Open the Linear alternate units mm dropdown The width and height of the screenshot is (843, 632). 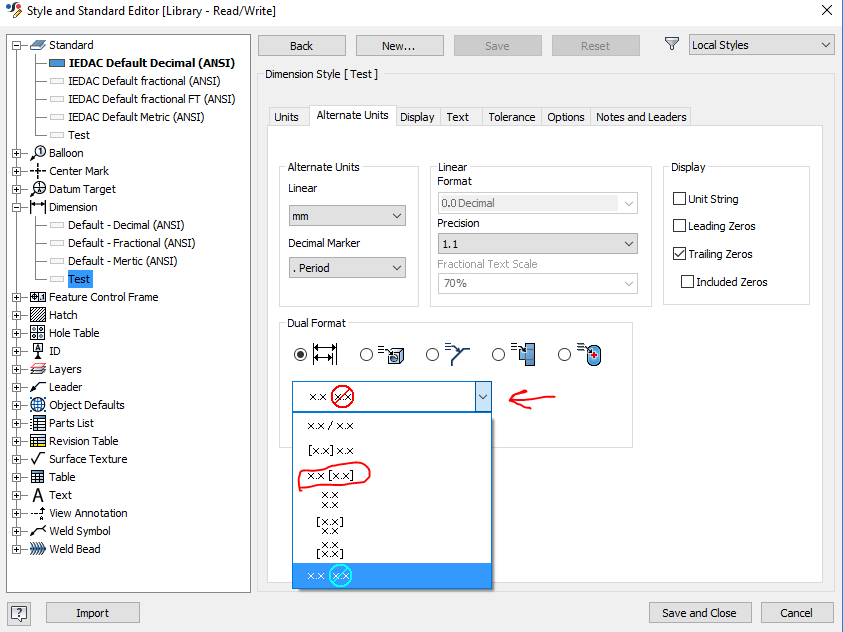pos(347,216)
